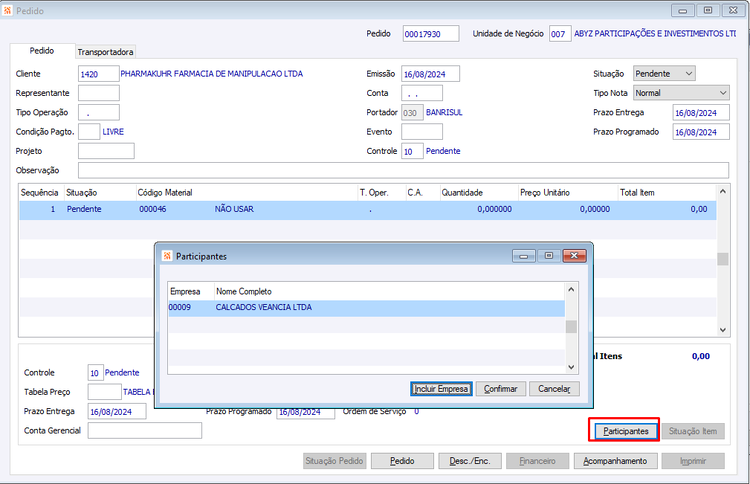Minimize the Participantes dialog
750x484 pixels.
click(524, 256)
